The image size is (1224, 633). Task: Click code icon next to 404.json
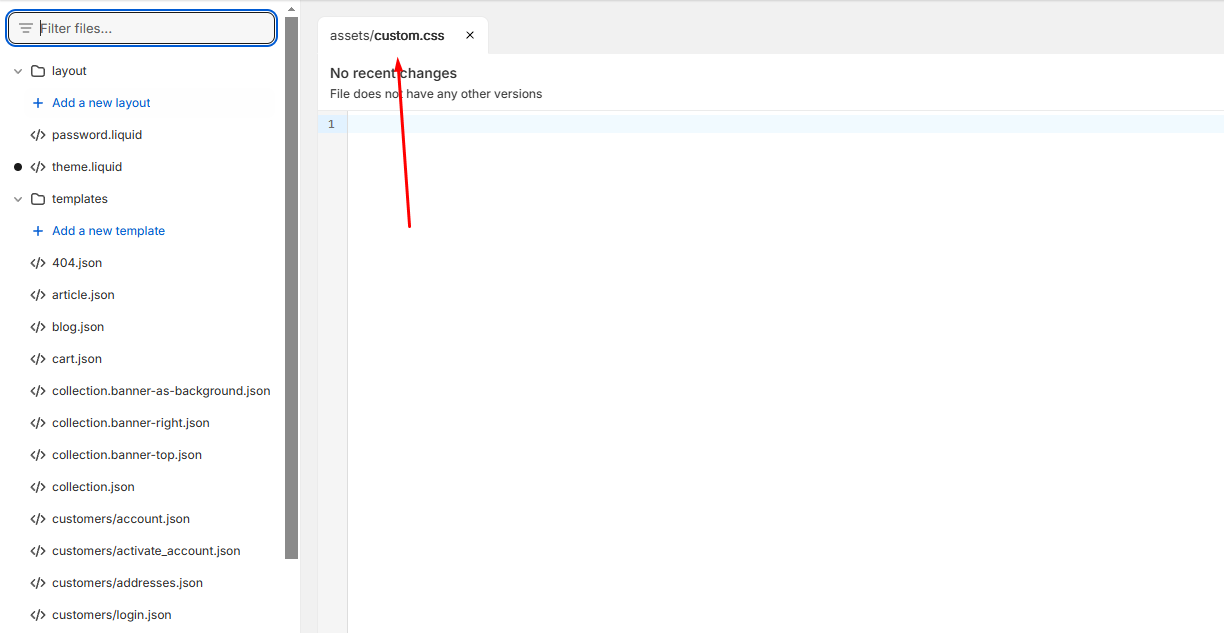coord(38,263)
